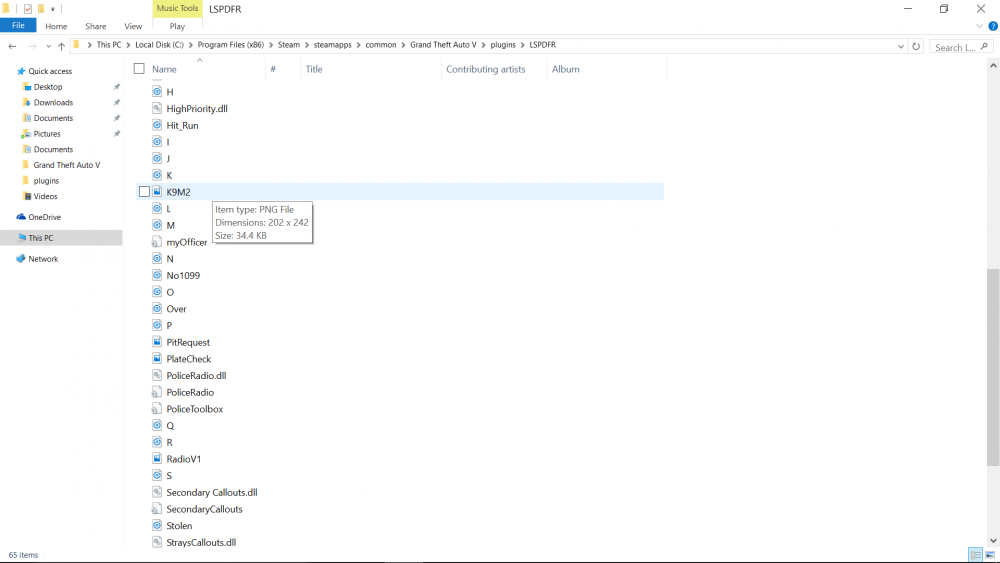Sort by the # track column header
This screenshot has height=563, width=1000.
click(x=273, y=69)
